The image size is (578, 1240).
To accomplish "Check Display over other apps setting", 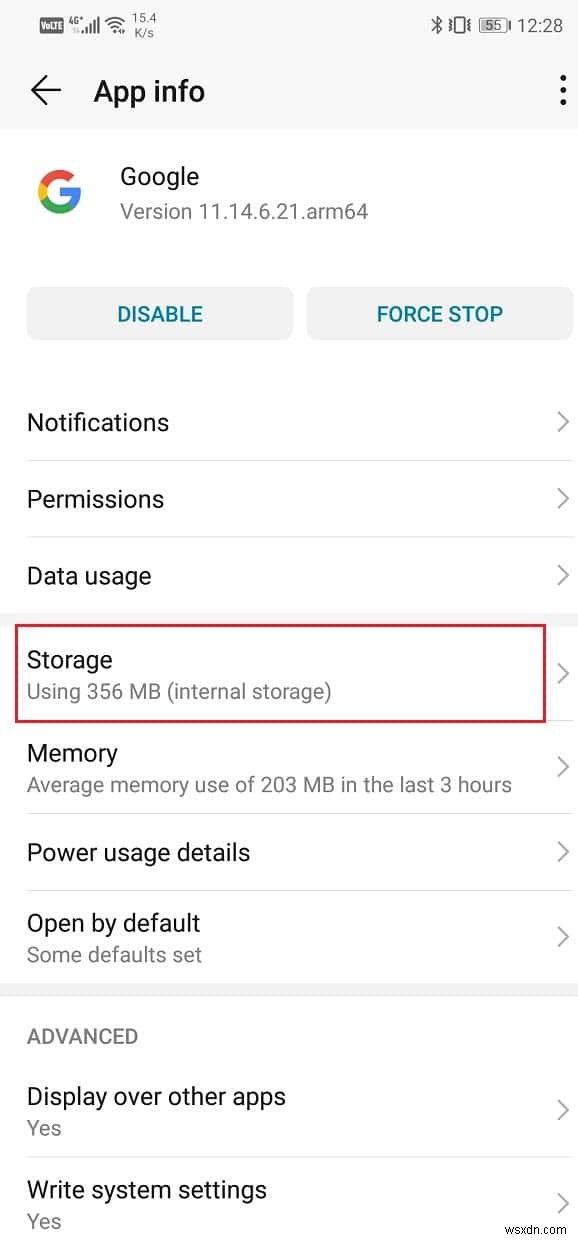I will click(x=289, y=1110).
